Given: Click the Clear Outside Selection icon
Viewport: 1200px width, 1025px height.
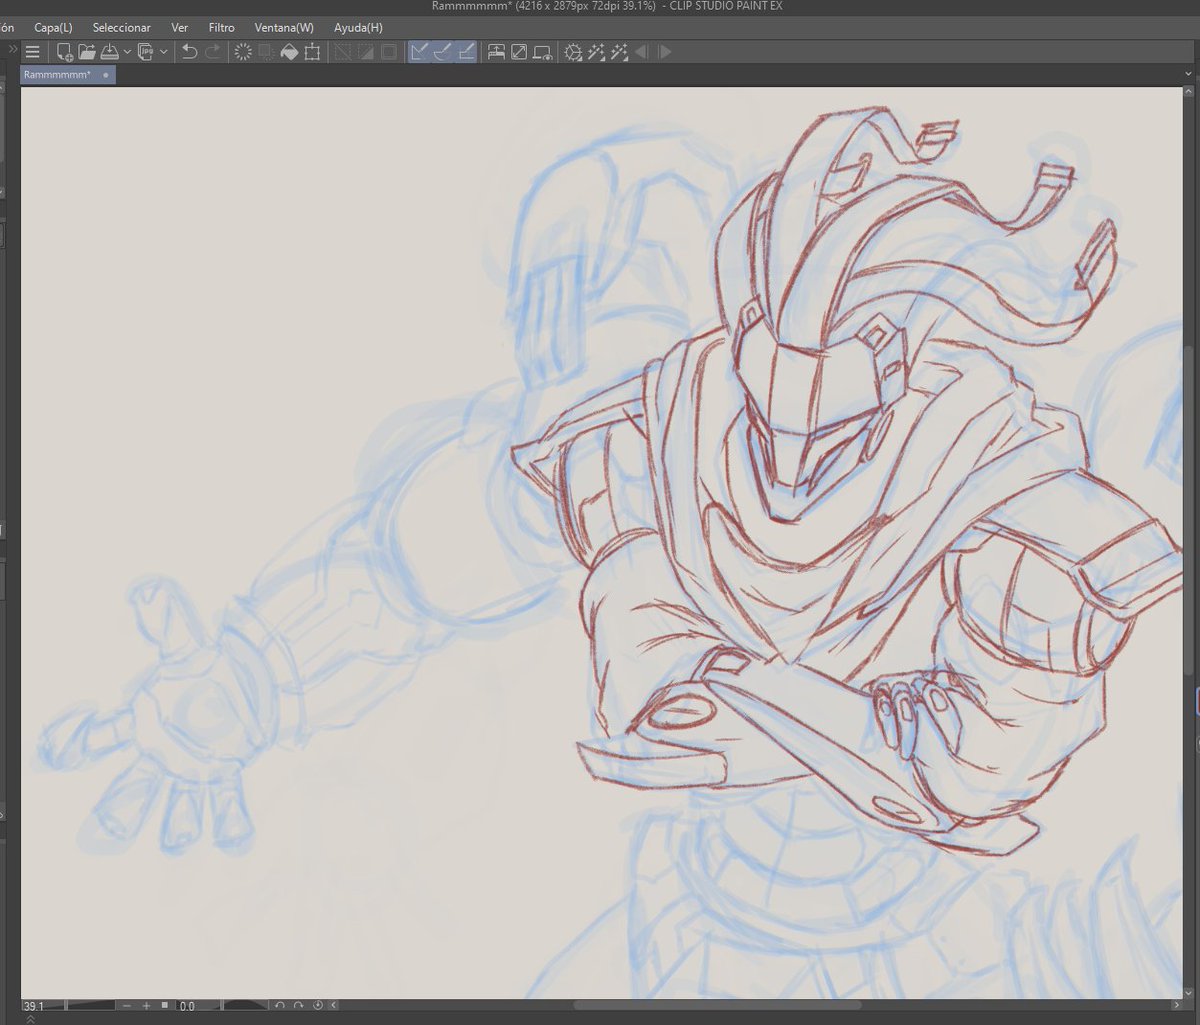Looking at the screenshot, I should pyautogui.click(x=266, y=52).
